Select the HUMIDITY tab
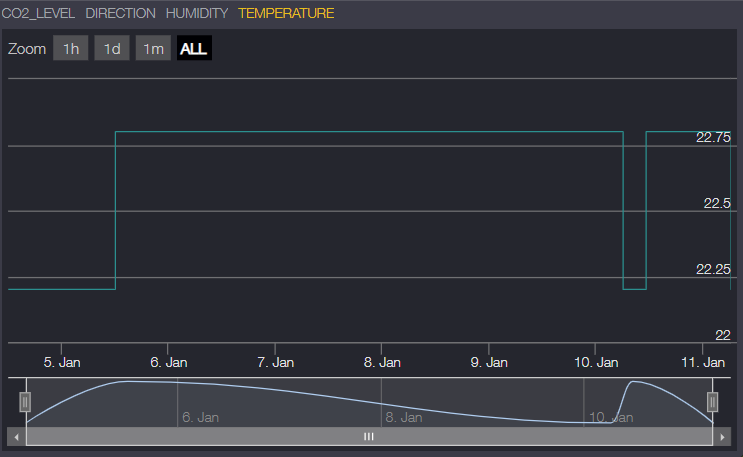Image resolution: width=743 pixels, height=457 pixels. pyautogui.click(x=197, y=14)
